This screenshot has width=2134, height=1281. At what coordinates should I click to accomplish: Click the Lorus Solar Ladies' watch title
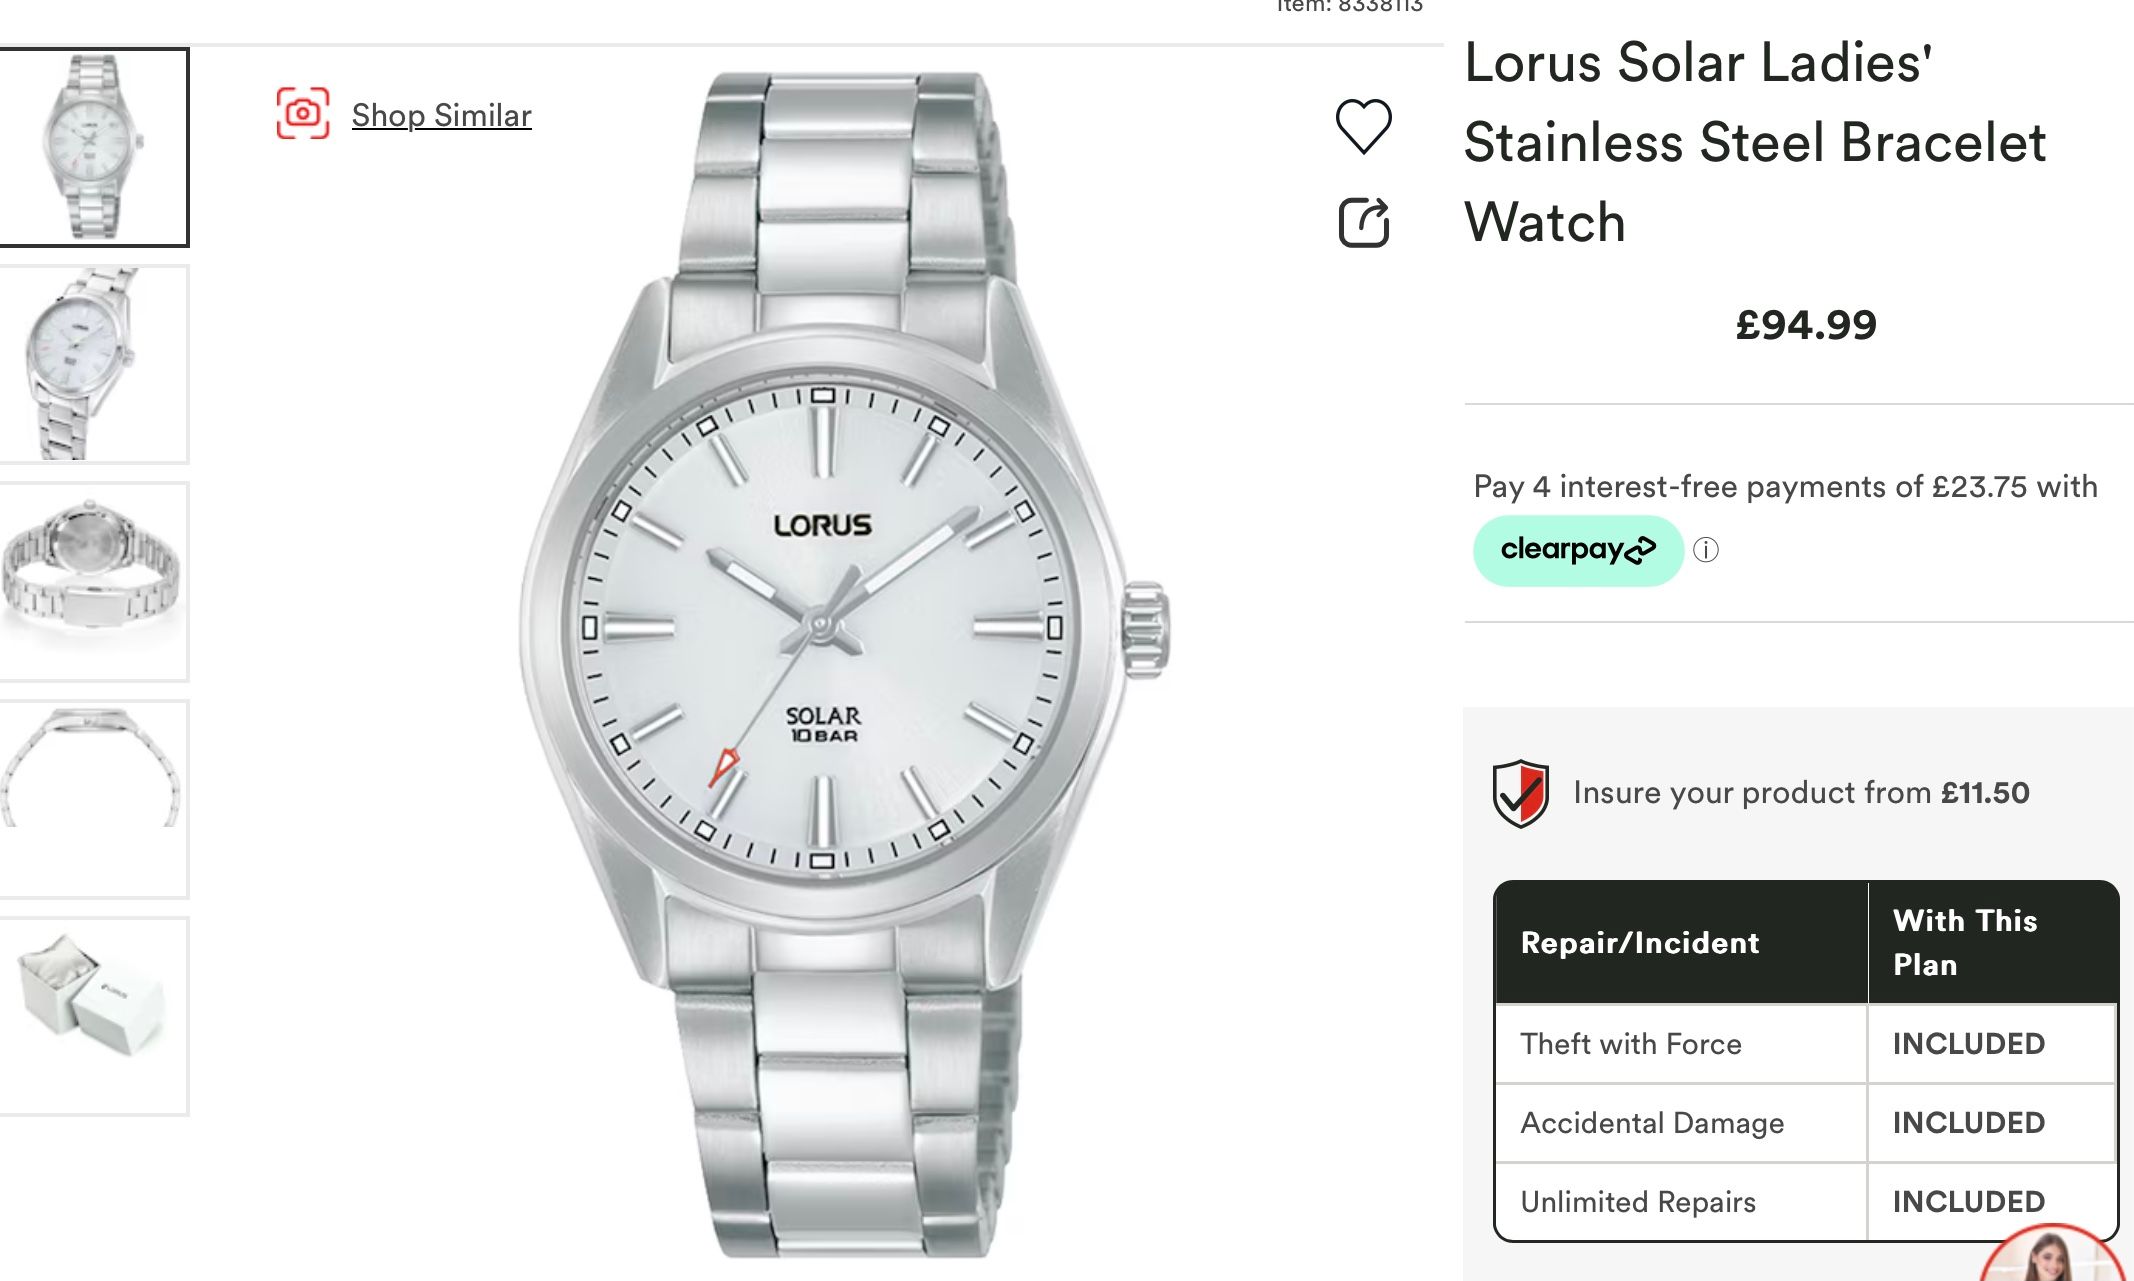click(1754, 142)
